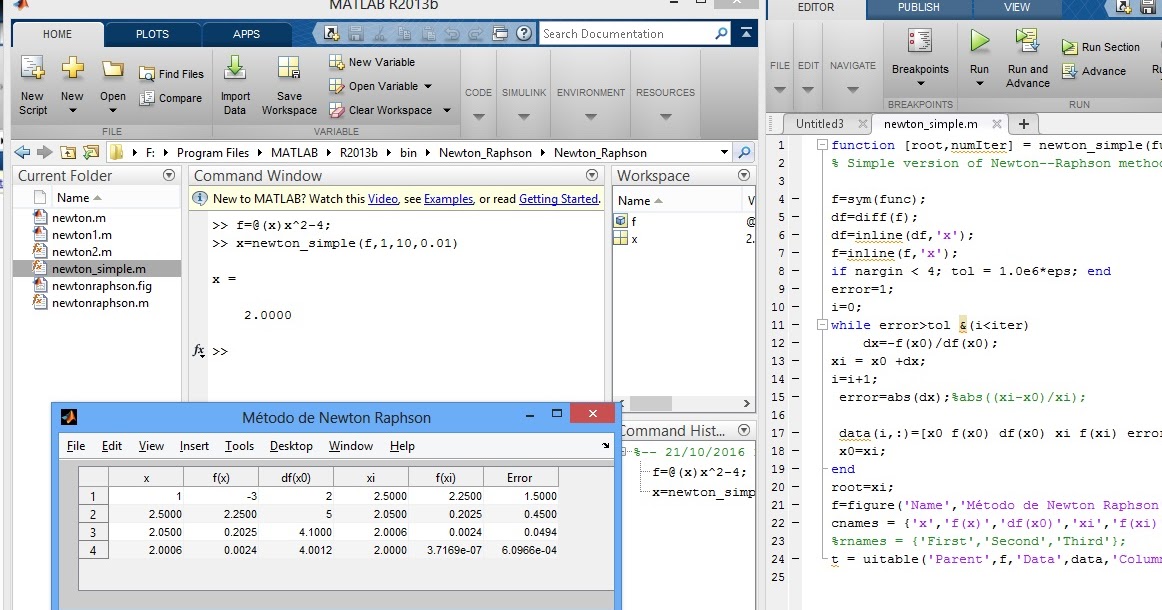Select the Untitled3 editor tab
The height and width of the screenshot is (610, 1162).
(820, 124)
